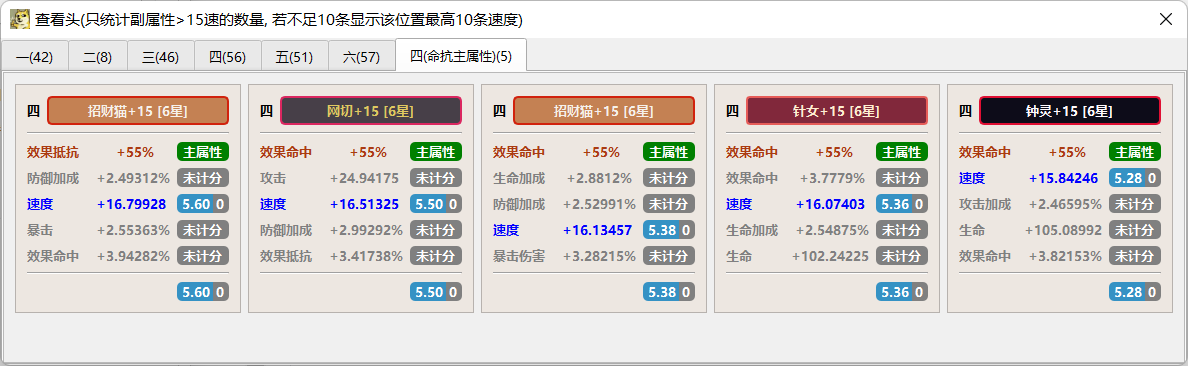Click total score 5.50 at 网切 card bottom
The width and height of the screenshot is (1188, 366).
[436, 292]
